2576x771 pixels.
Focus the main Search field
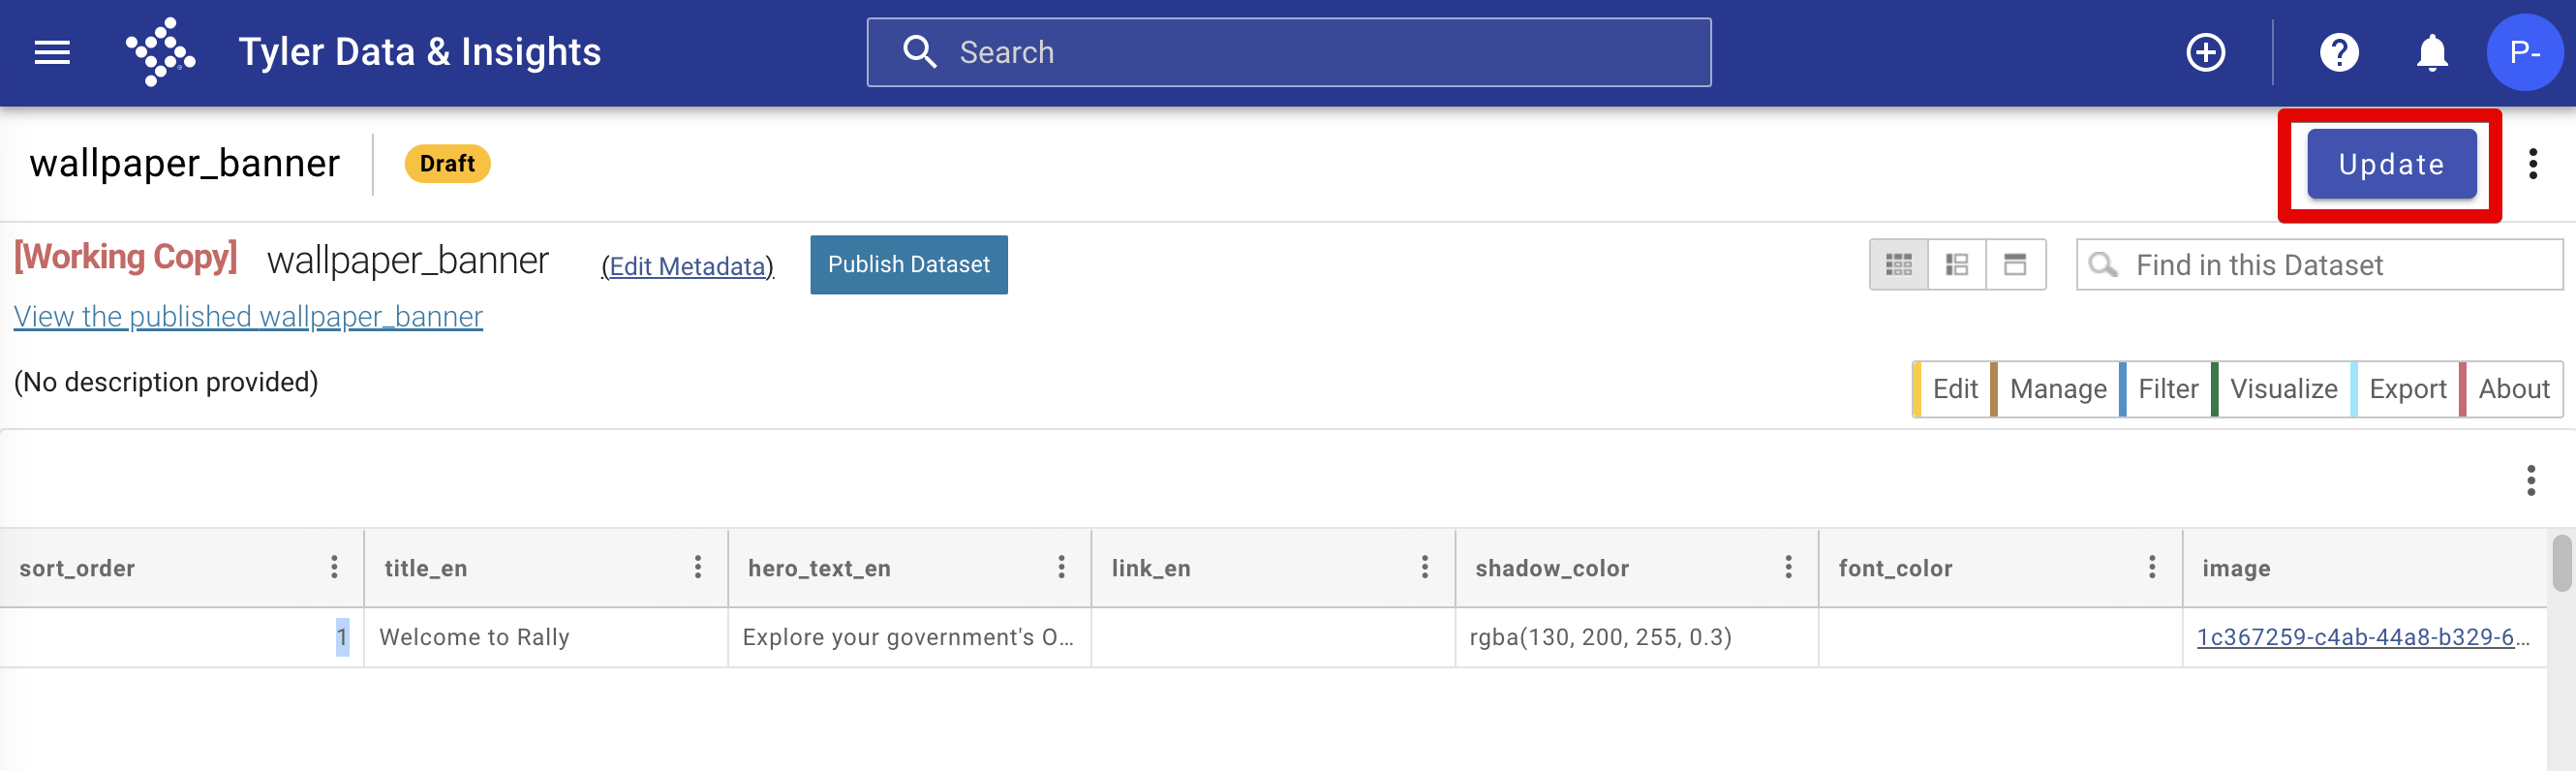[1288, 52]
